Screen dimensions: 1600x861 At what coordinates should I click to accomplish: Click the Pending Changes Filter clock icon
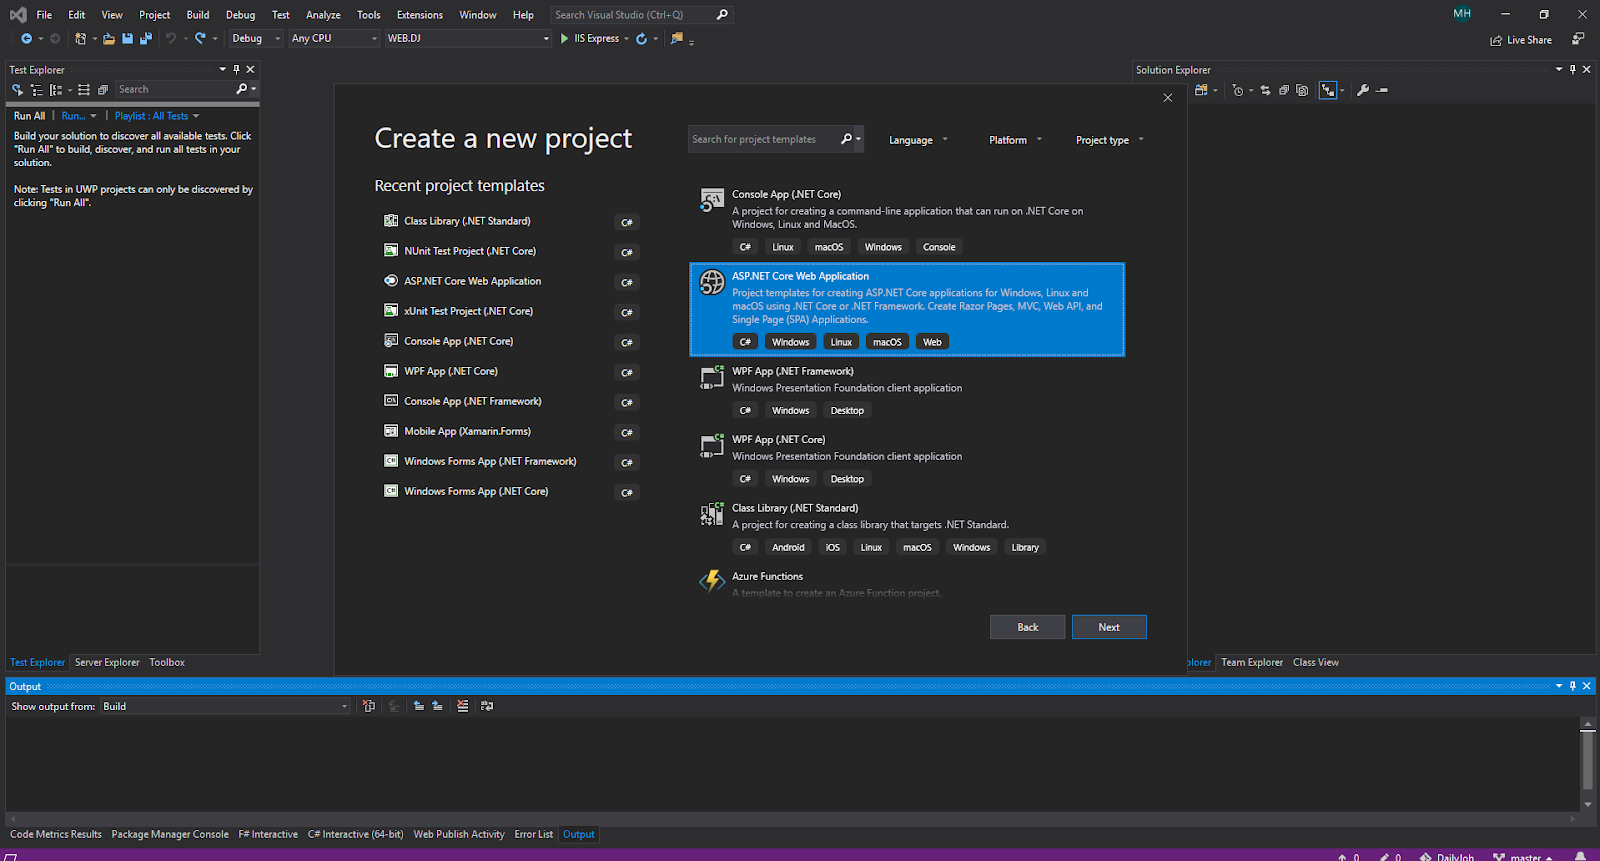tap(1238, 90)
